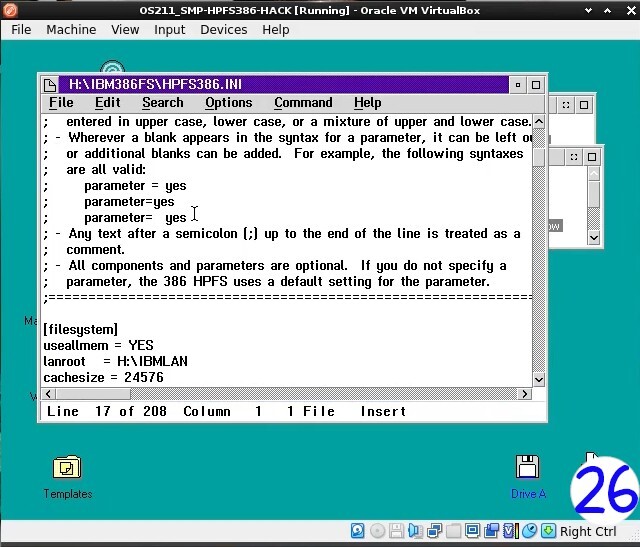This screenshot has width=640, height=547.
Task: Click the shared folders status icon
Action: point(453,531)
